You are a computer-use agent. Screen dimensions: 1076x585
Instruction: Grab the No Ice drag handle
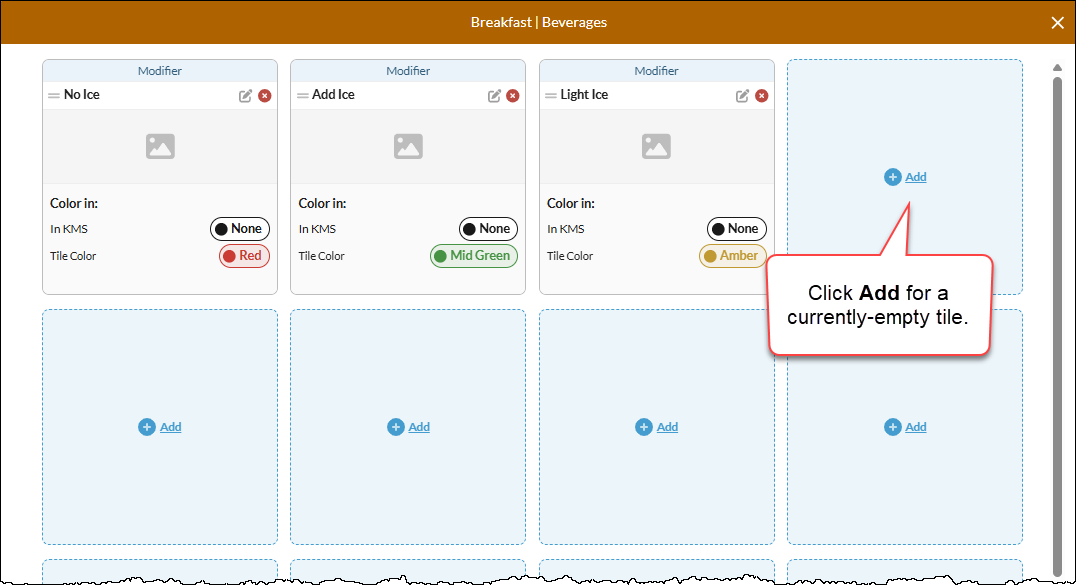click(54, 95)
